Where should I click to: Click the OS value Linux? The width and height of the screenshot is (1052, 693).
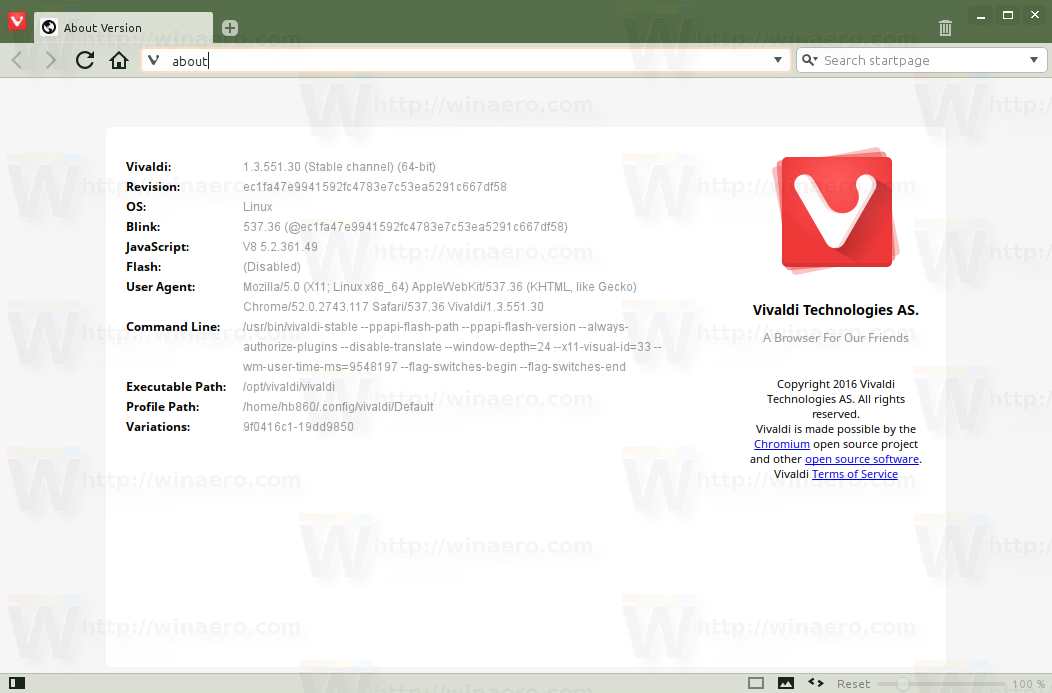coord(258,207)
